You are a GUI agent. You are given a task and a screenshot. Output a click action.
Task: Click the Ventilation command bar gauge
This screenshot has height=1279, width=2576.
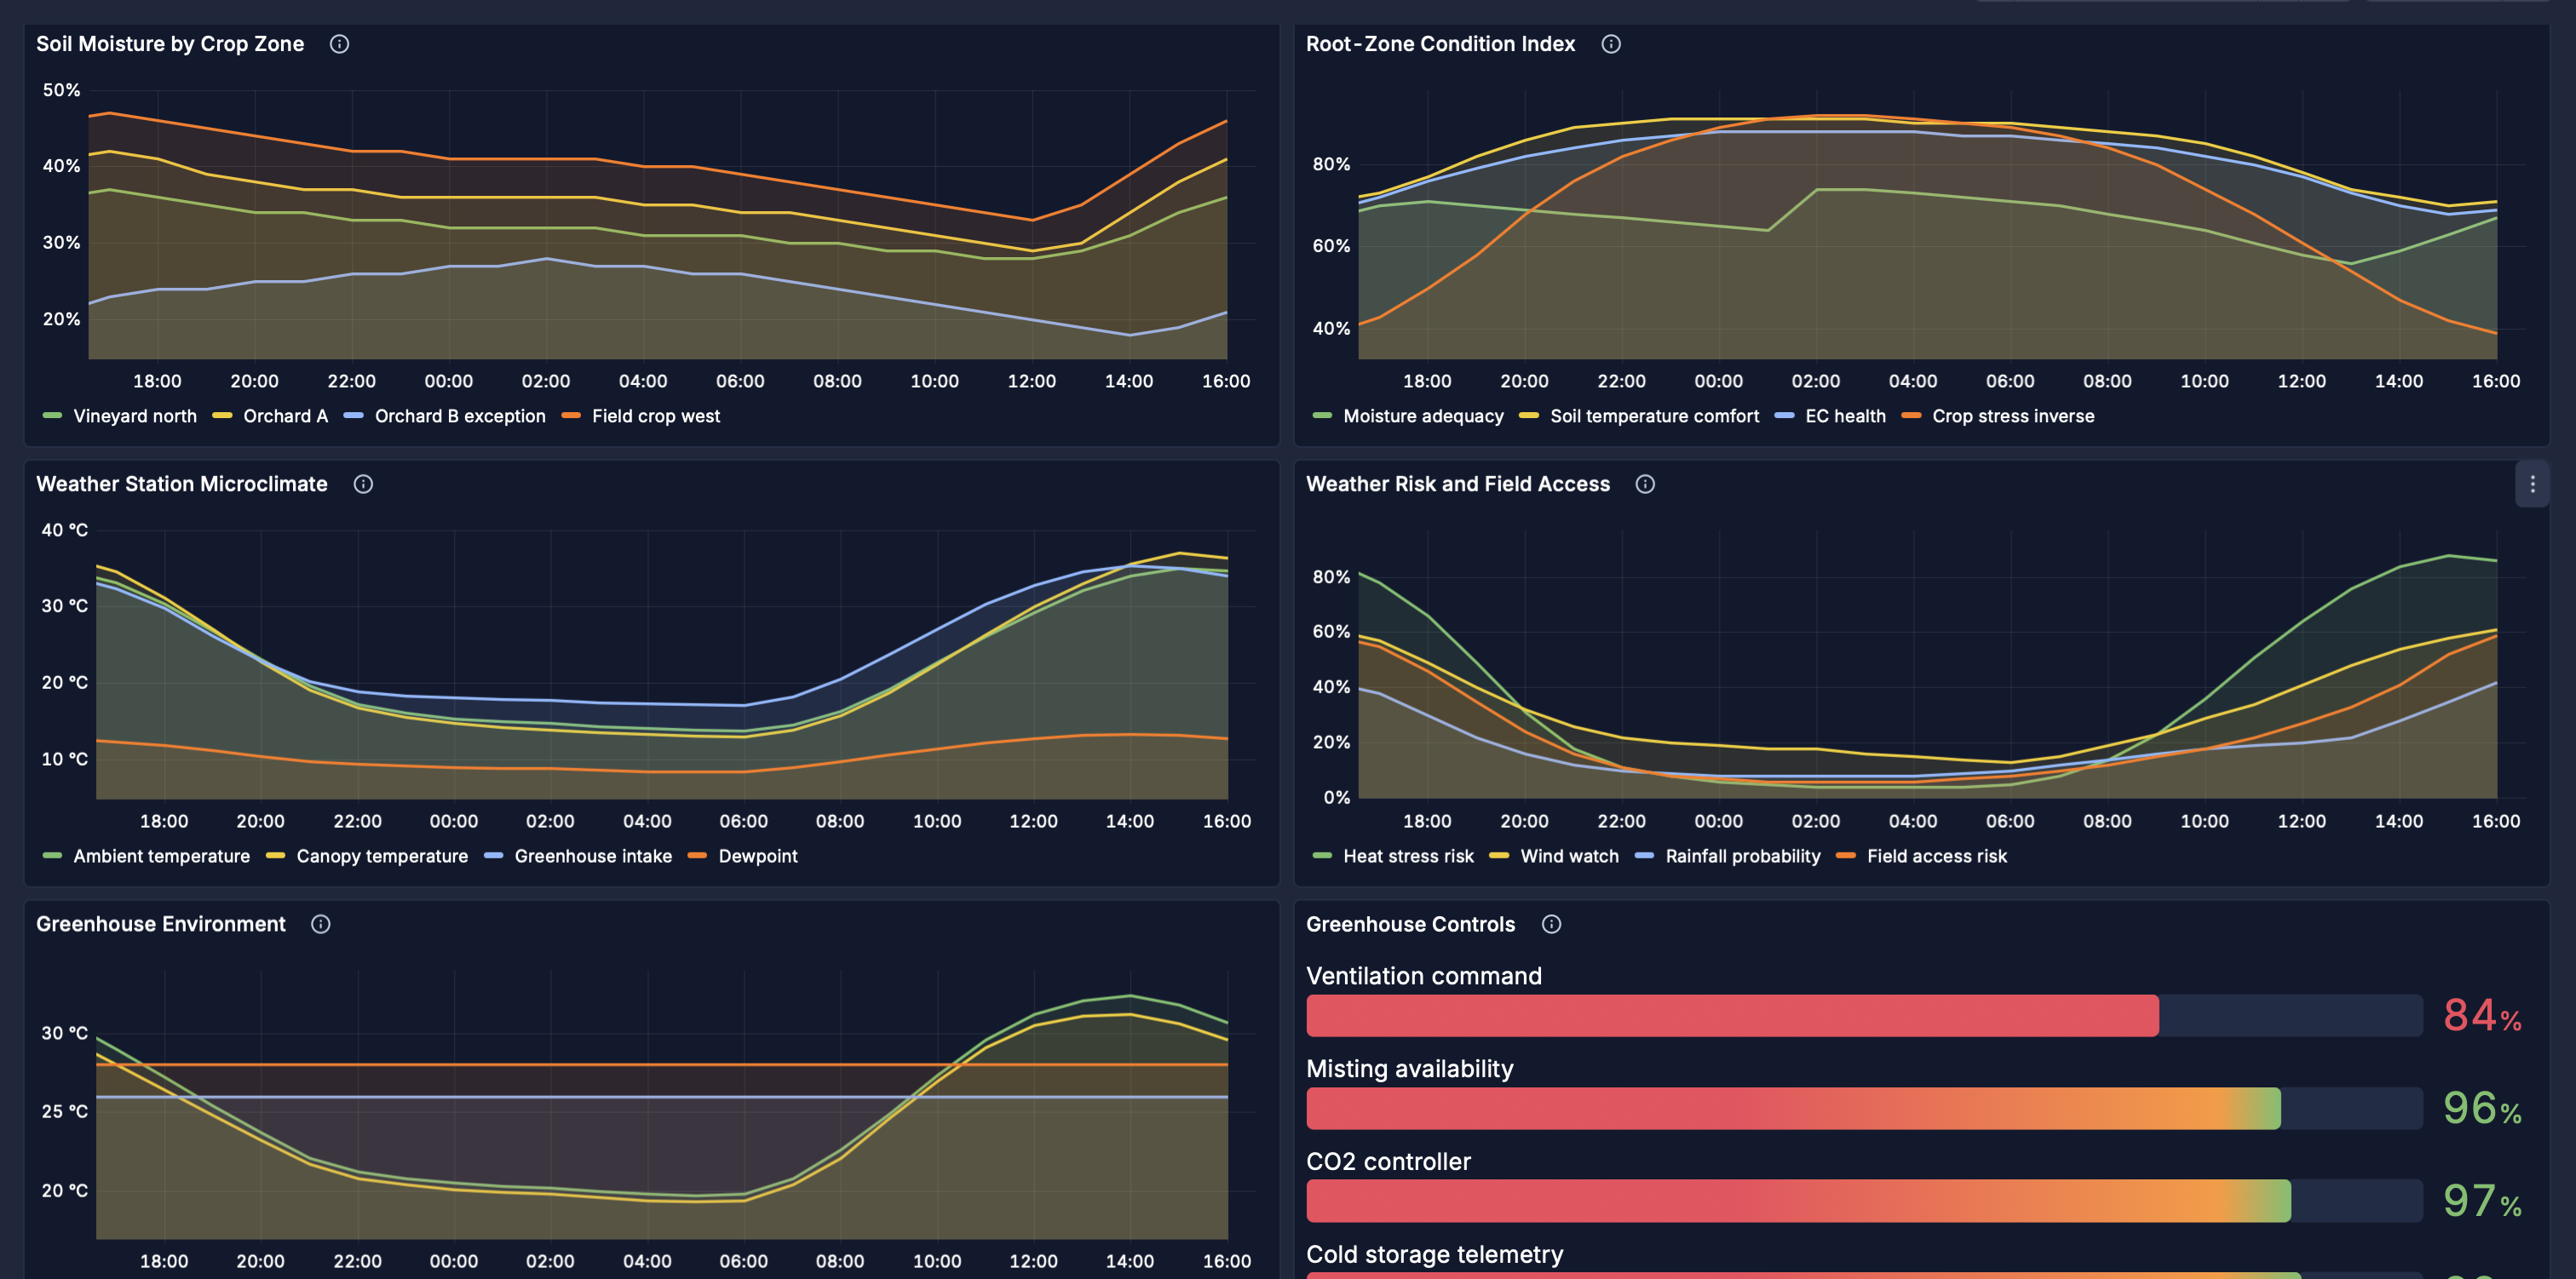(1864, 1016)
